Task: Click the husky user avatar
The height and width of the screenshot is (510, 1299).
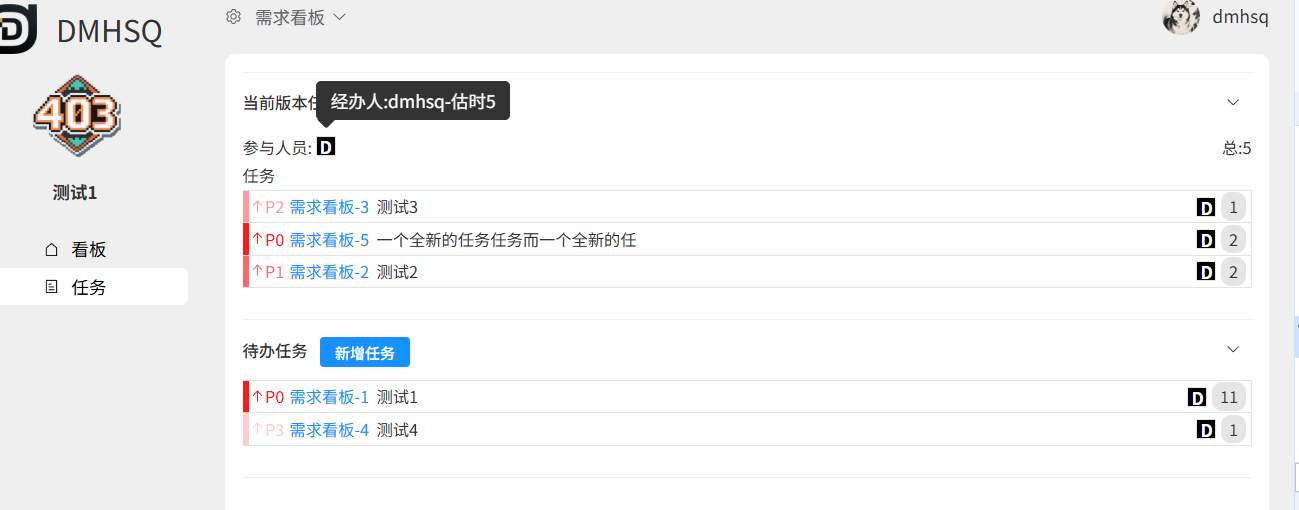Action: click(x=1181, y=17)
